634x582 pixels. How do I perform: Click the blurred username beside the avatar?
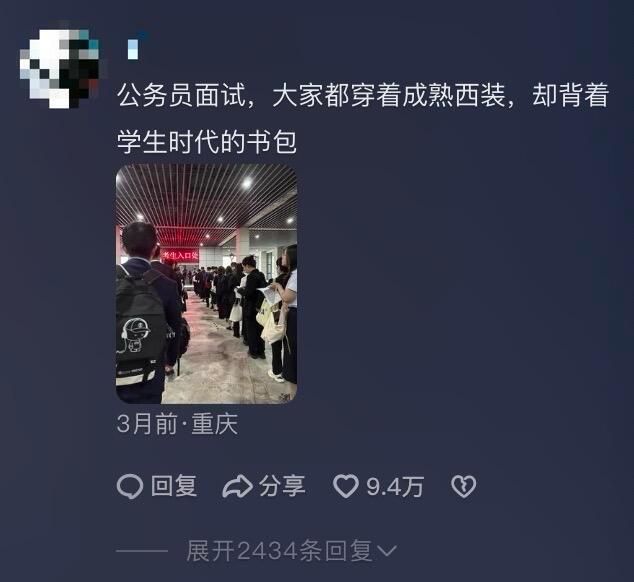tap(133, 49)
